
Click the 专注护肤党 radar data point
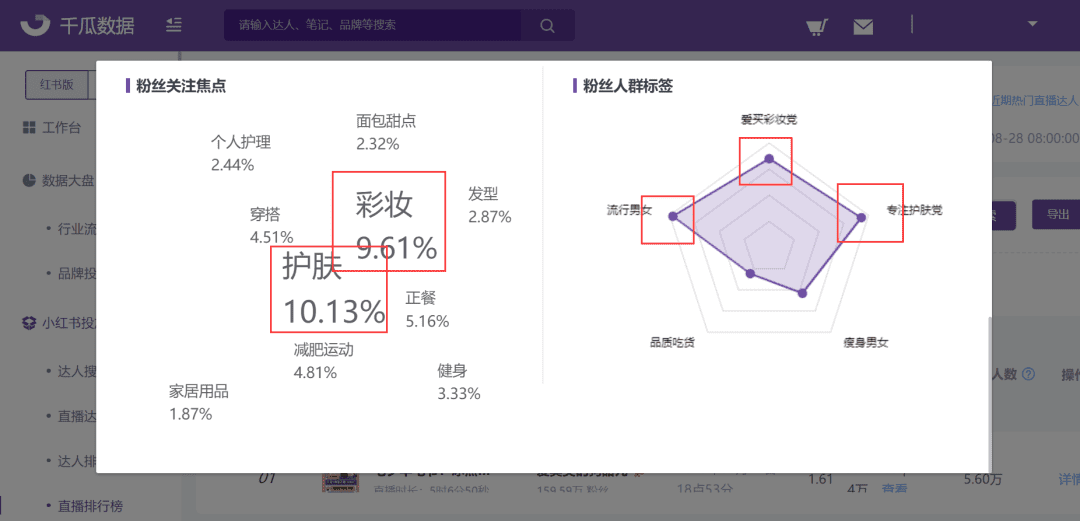click(861, 218)
